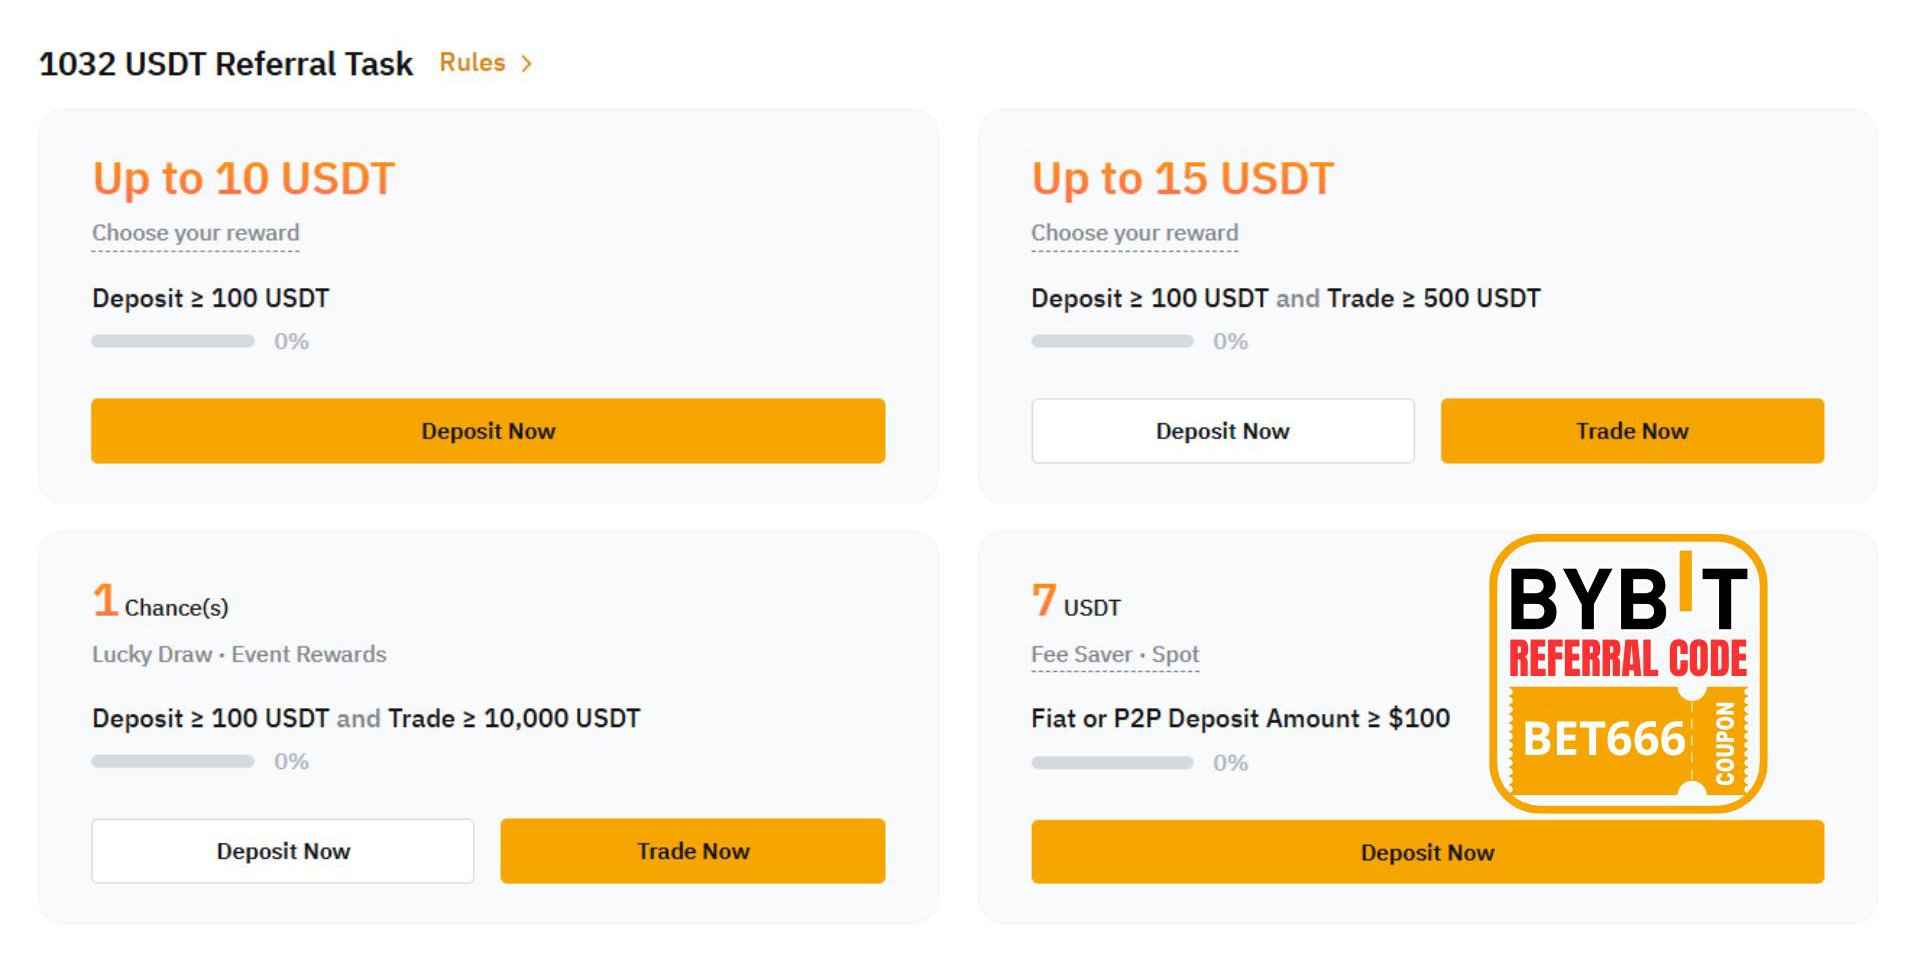Click the progress bar in 10 USDT card
This screenshot has width=1920, height=960.
click(x=172, y=341)
